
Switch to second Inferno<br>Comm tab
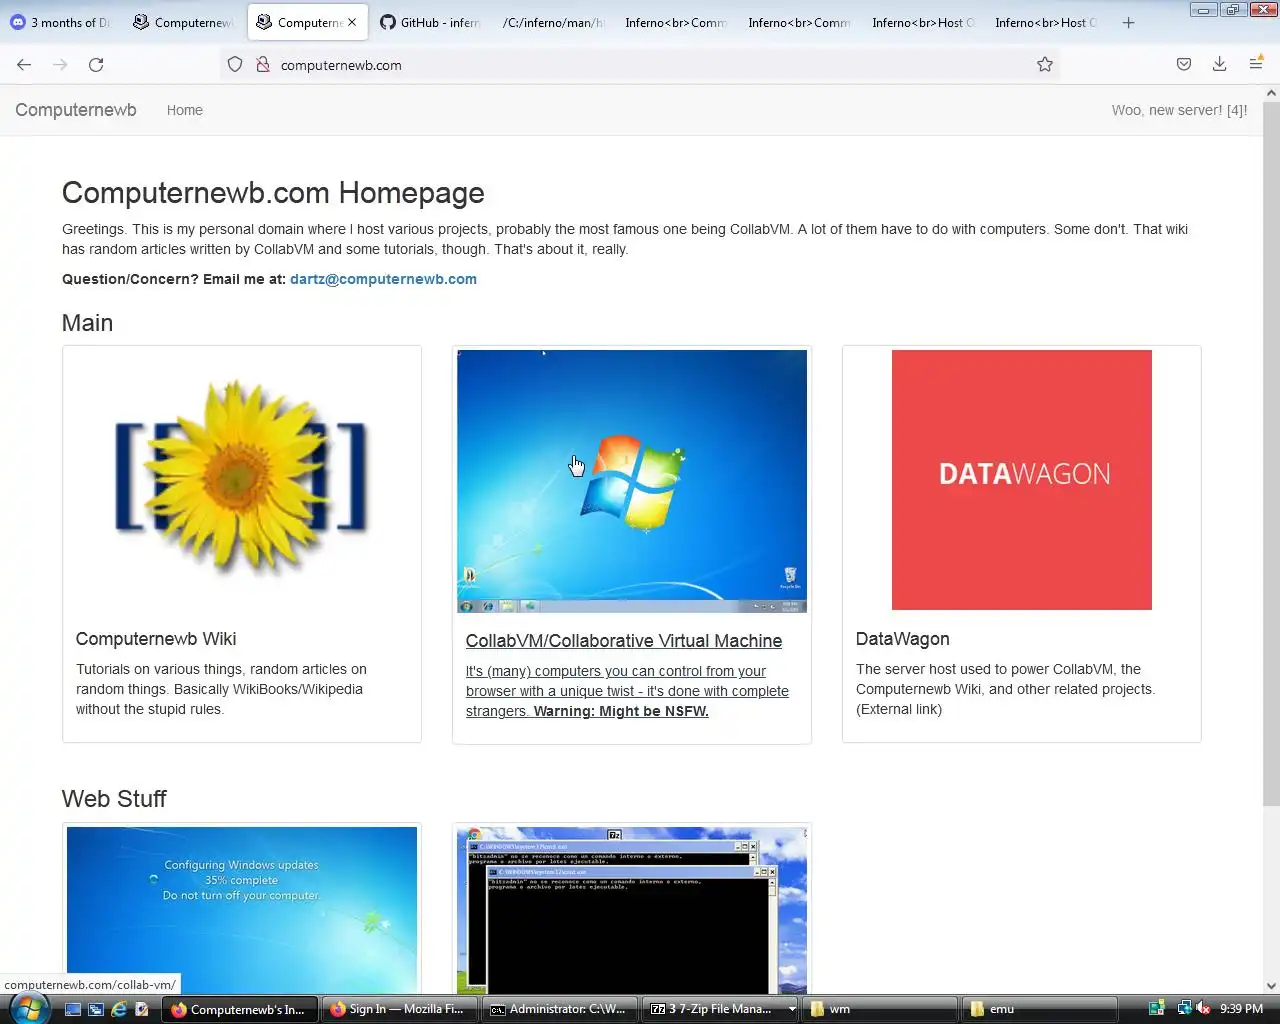pyautogui.click(x=800, y=22)
